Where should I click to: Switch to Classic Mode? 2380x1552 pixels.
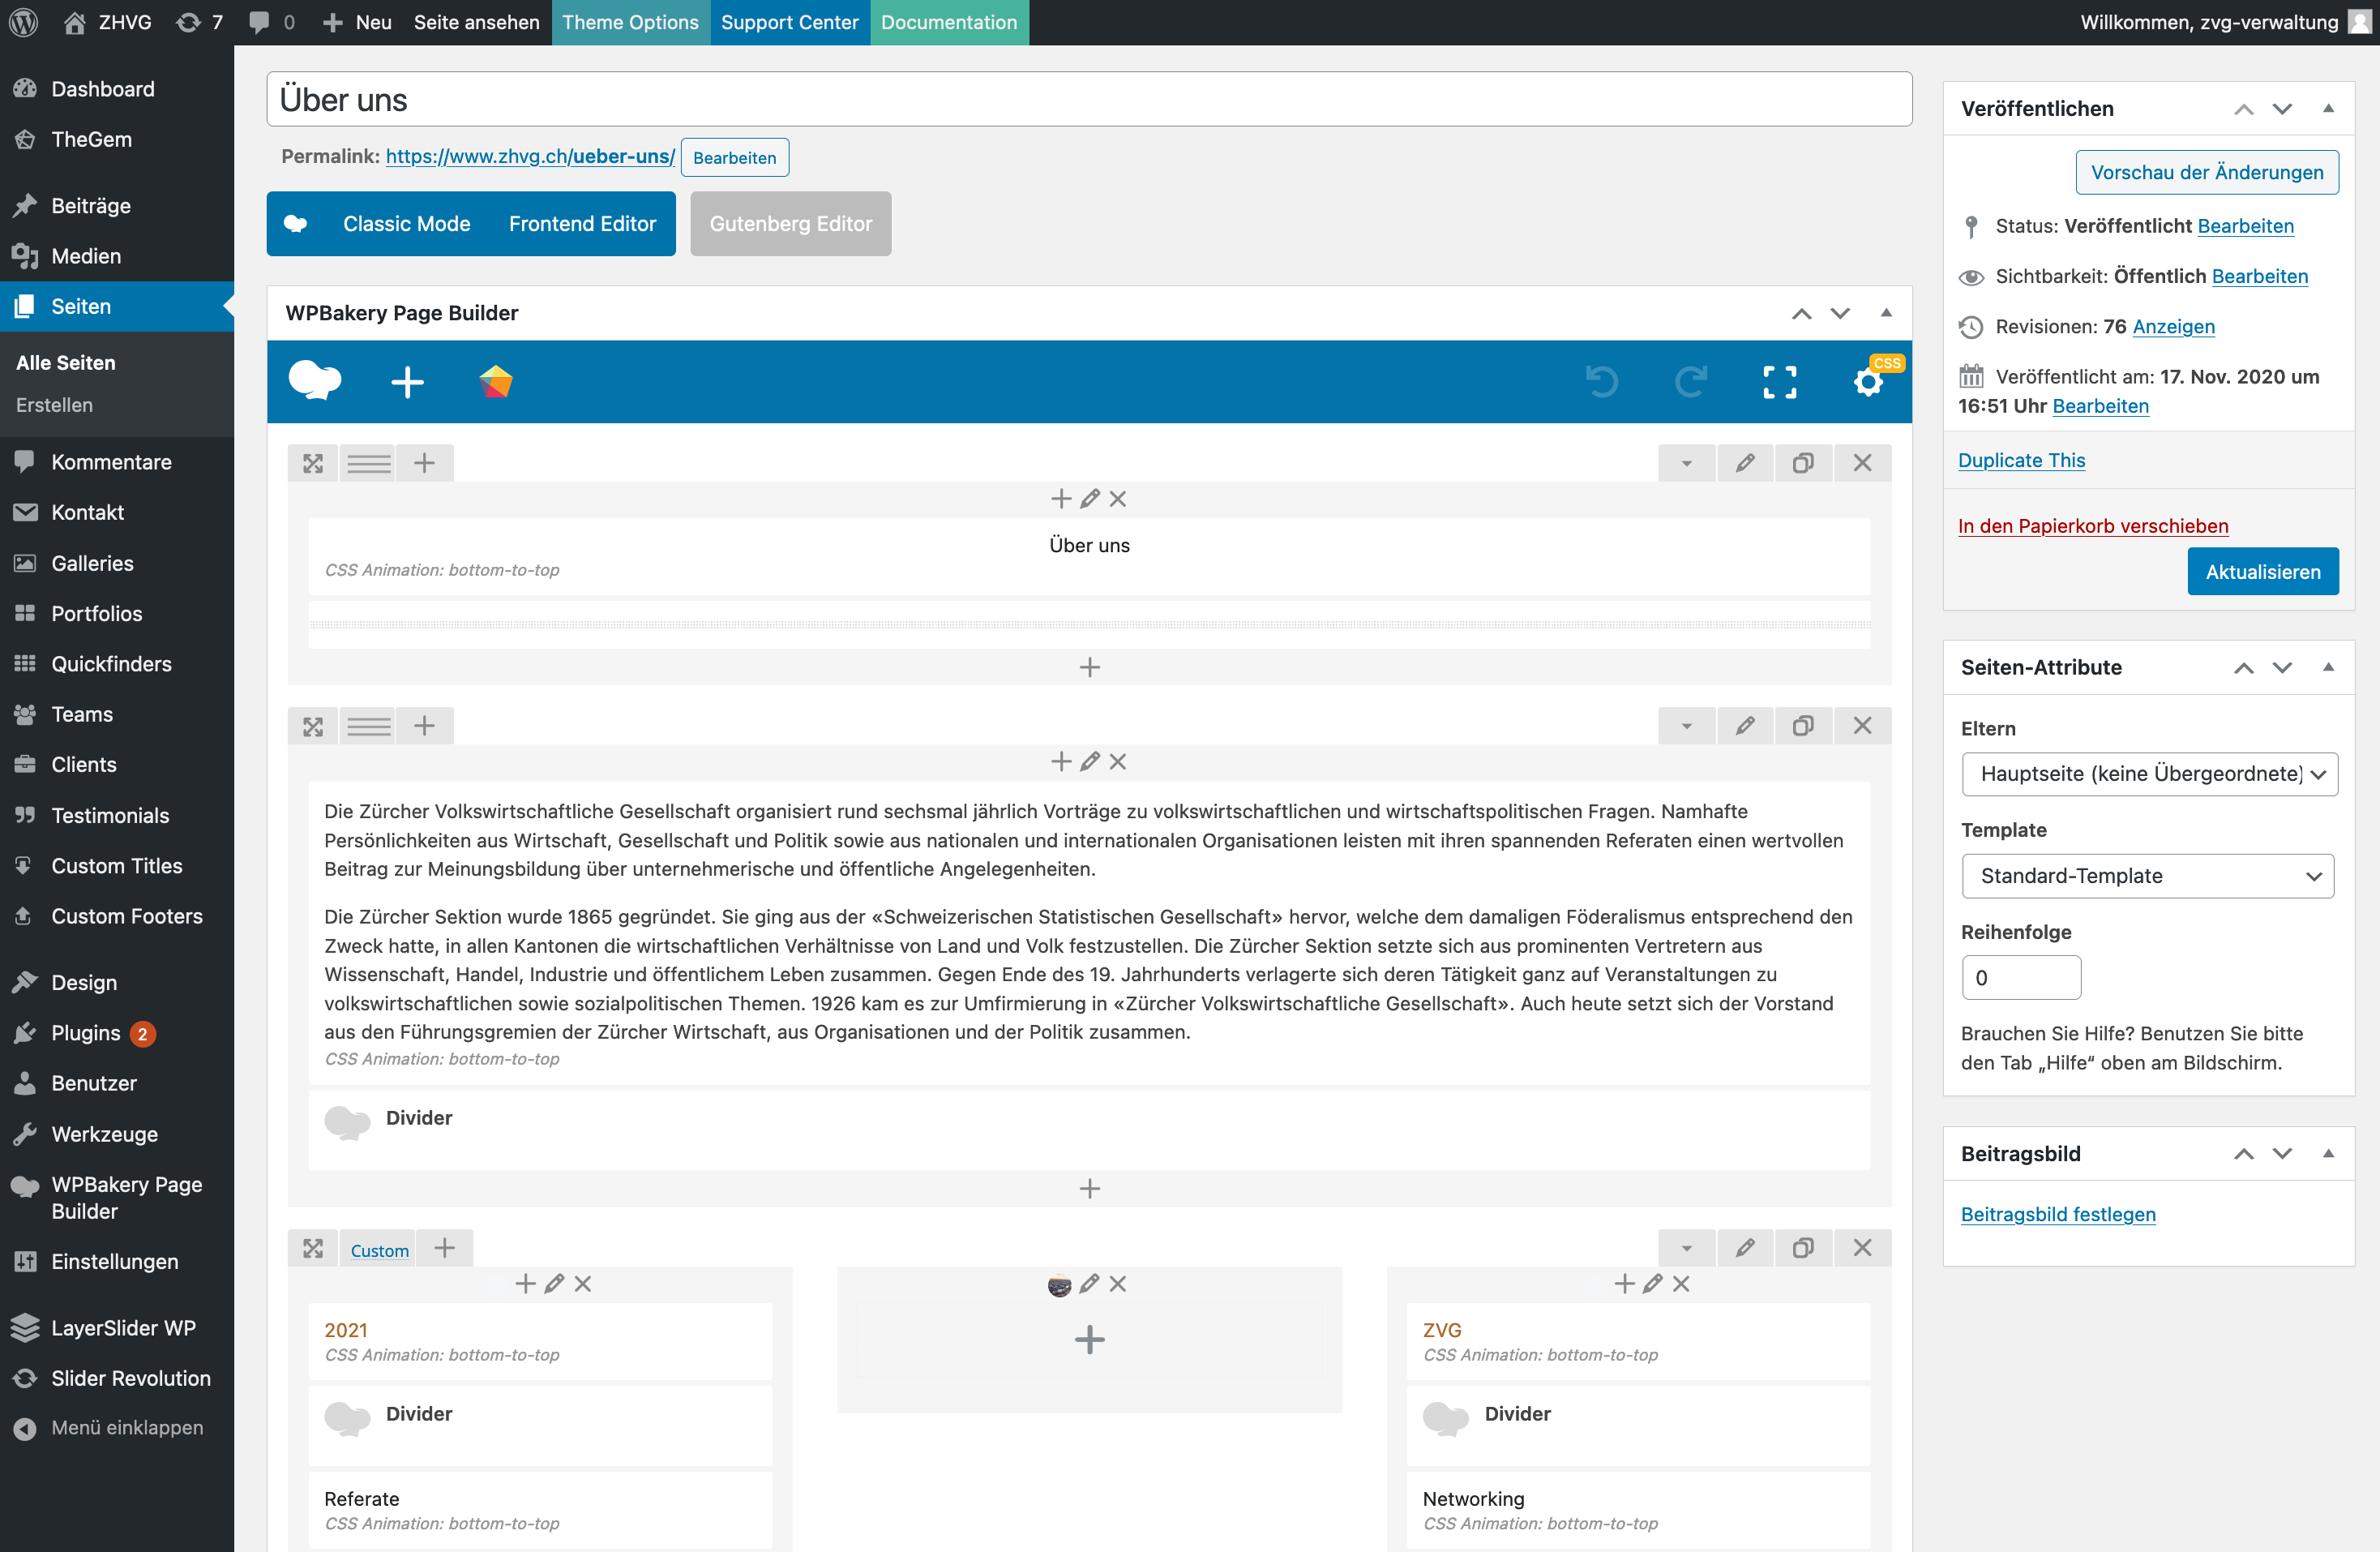[x=406, y=224]
